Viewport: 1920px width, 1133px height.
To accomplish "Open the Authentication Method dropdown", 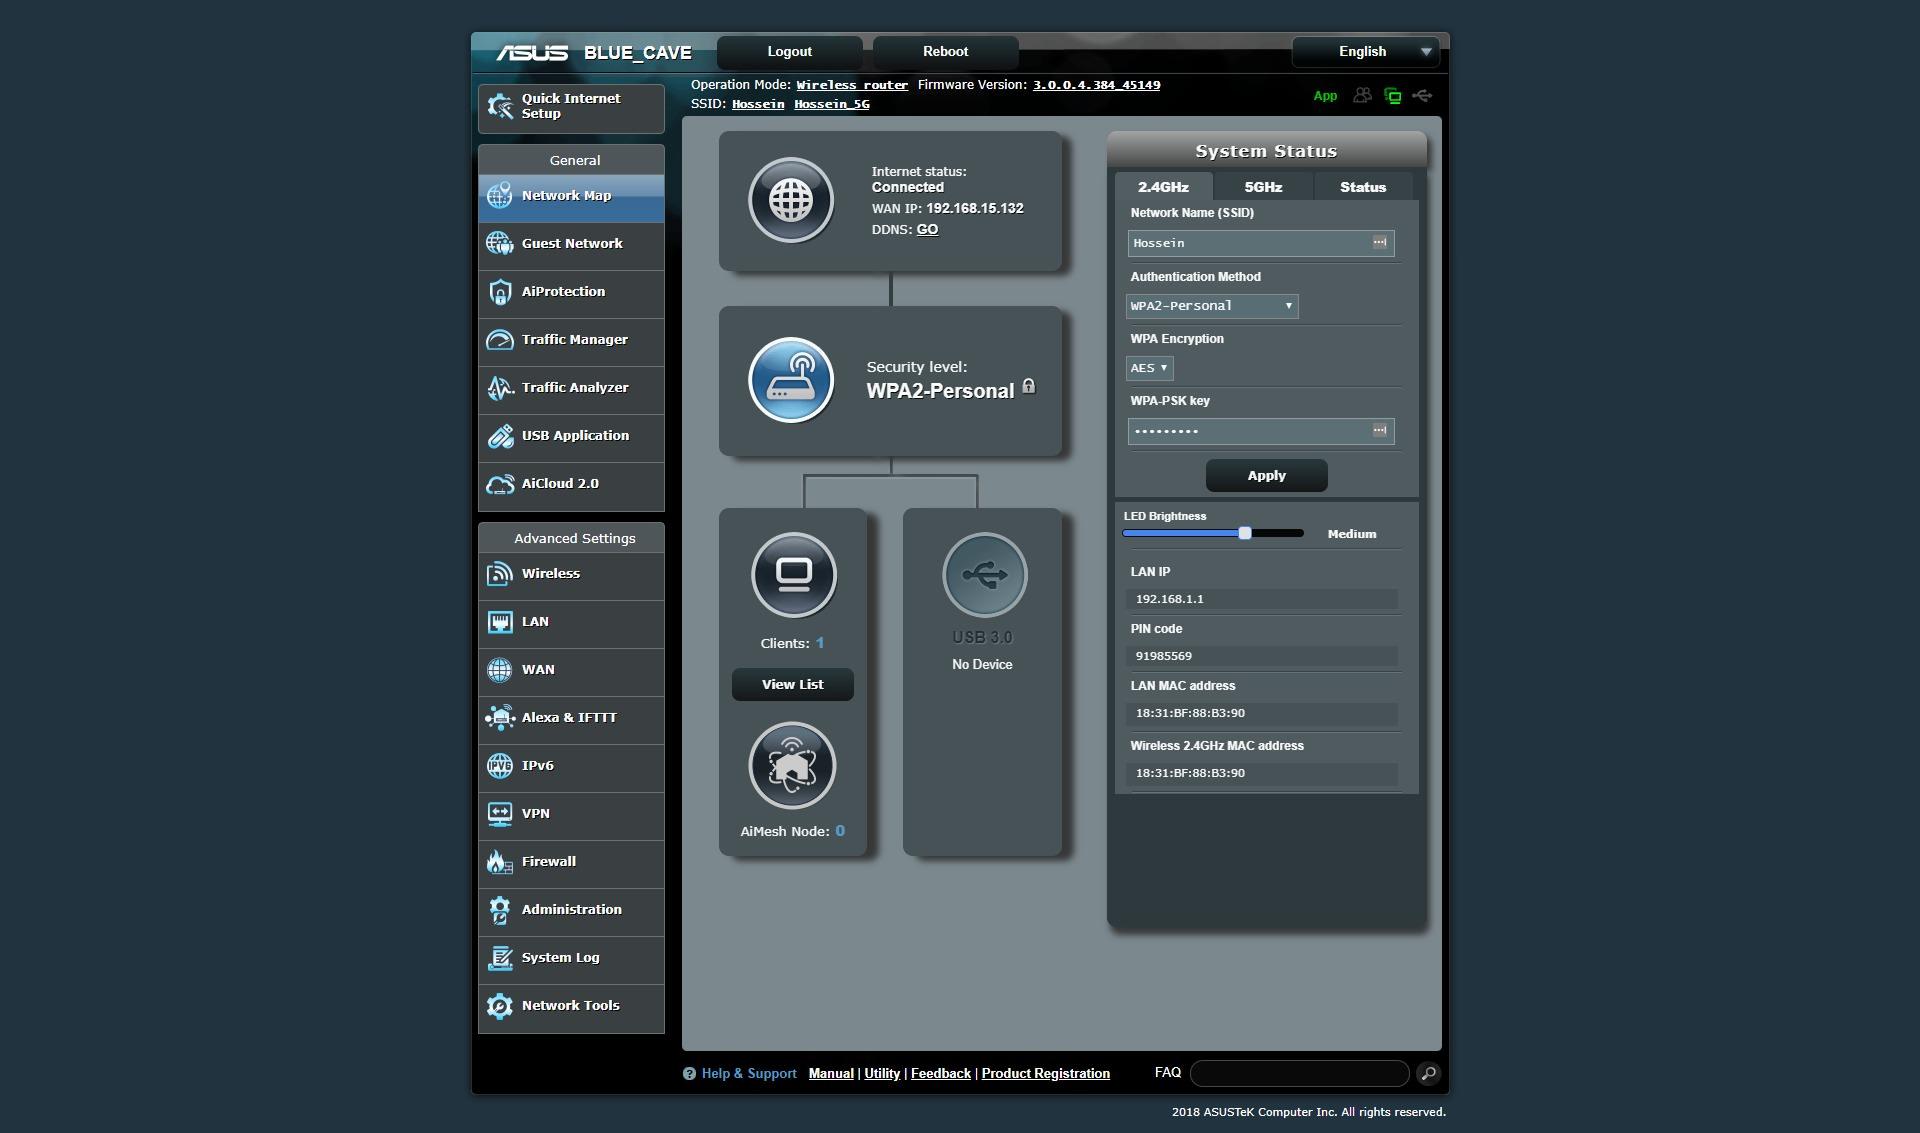I will [x=1212, y=306].
